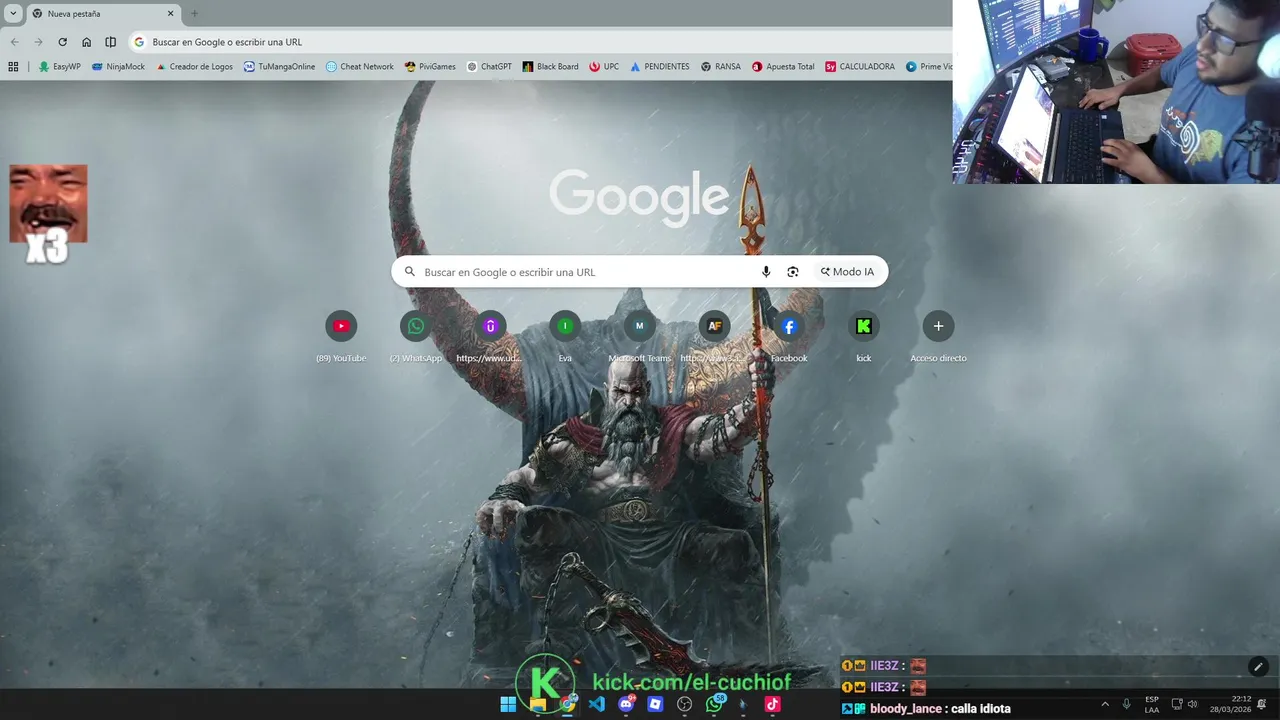1280x720 pixels.
Task: Open the PENDIENTES bookmark
Action: click(659, 67)
